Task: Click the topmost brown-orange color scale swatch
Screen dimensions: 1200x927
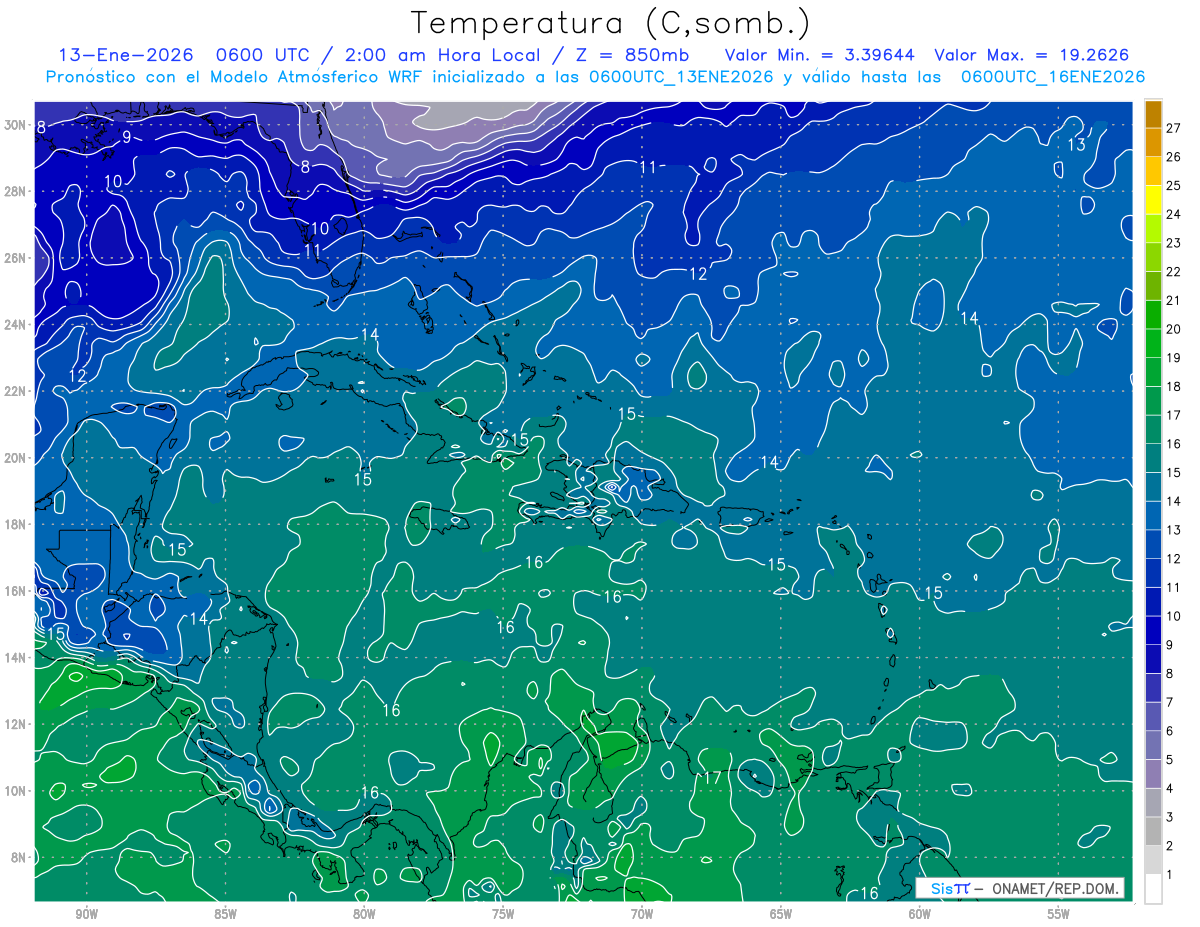Action: (1153, 114)
